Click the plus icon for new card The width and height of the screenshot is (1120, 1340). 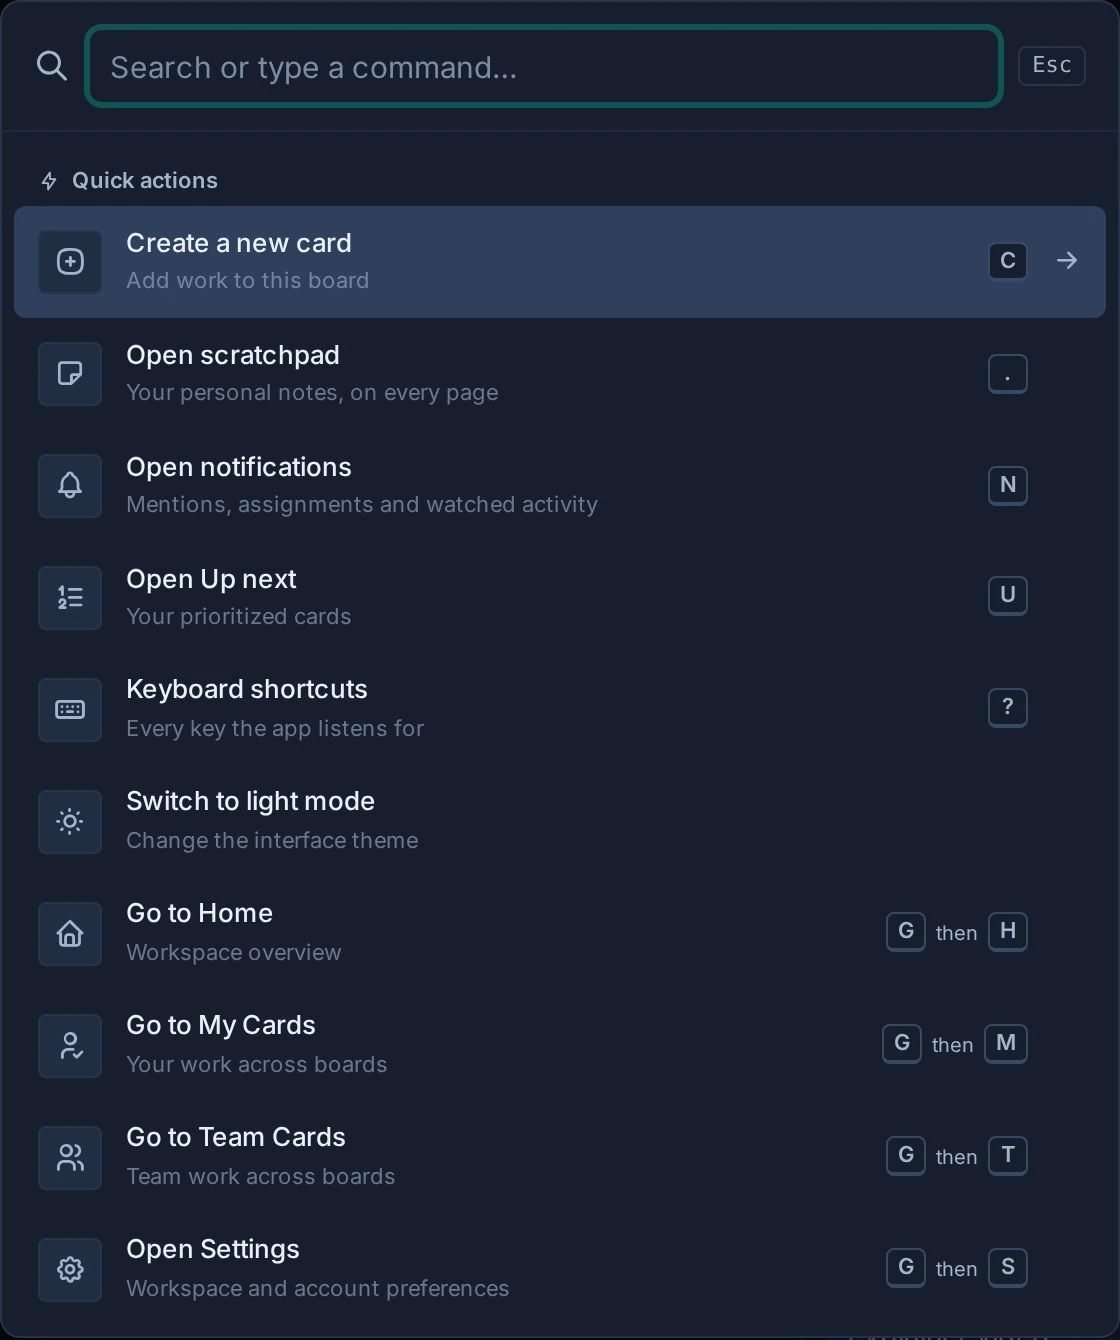tap(70, 262)
